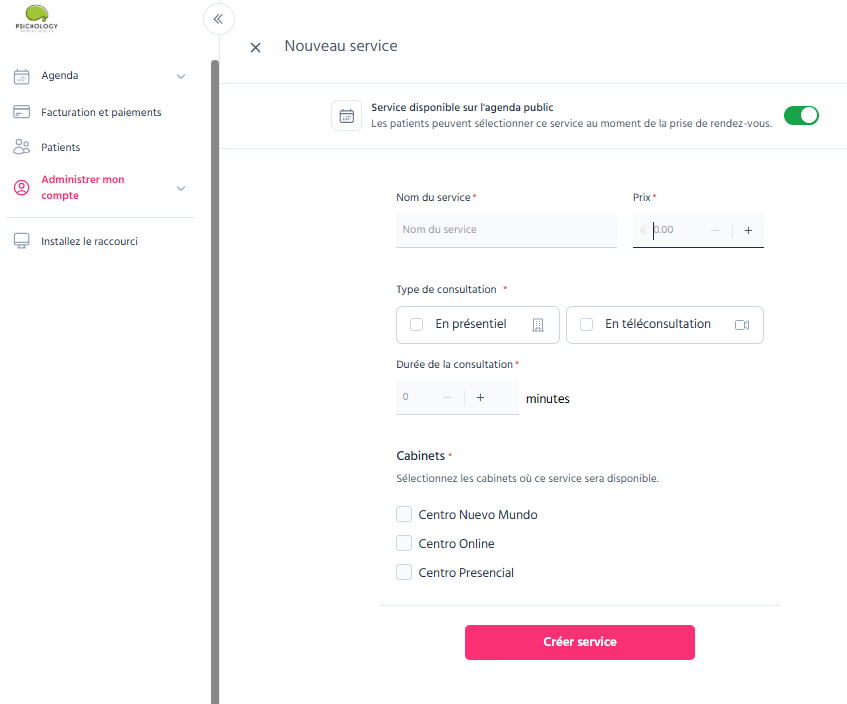Click the Installez le raccourci monitor icon
Image resolution: width=847 pixels, height=704 pixels.
[x=22, y=241]
